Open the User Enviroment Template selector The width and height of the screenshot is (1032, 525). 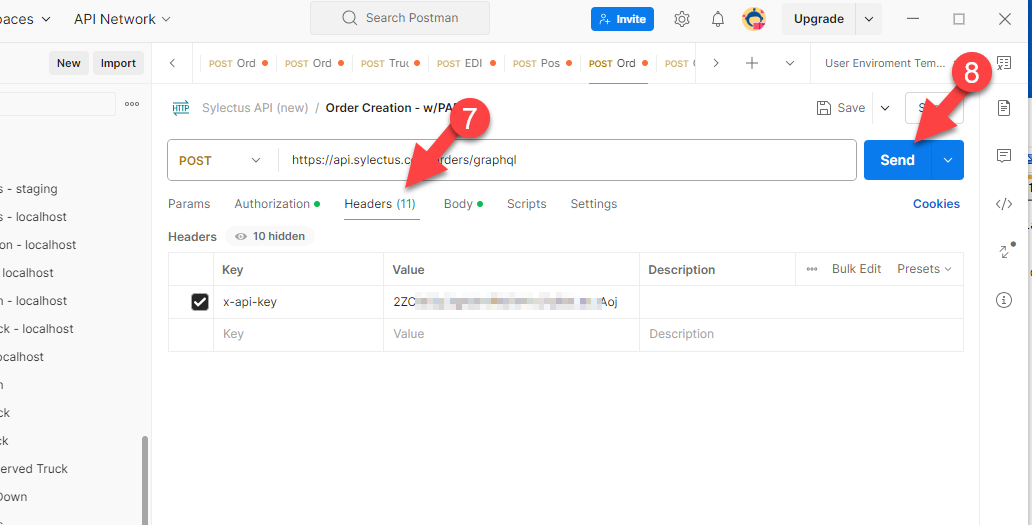885,63
